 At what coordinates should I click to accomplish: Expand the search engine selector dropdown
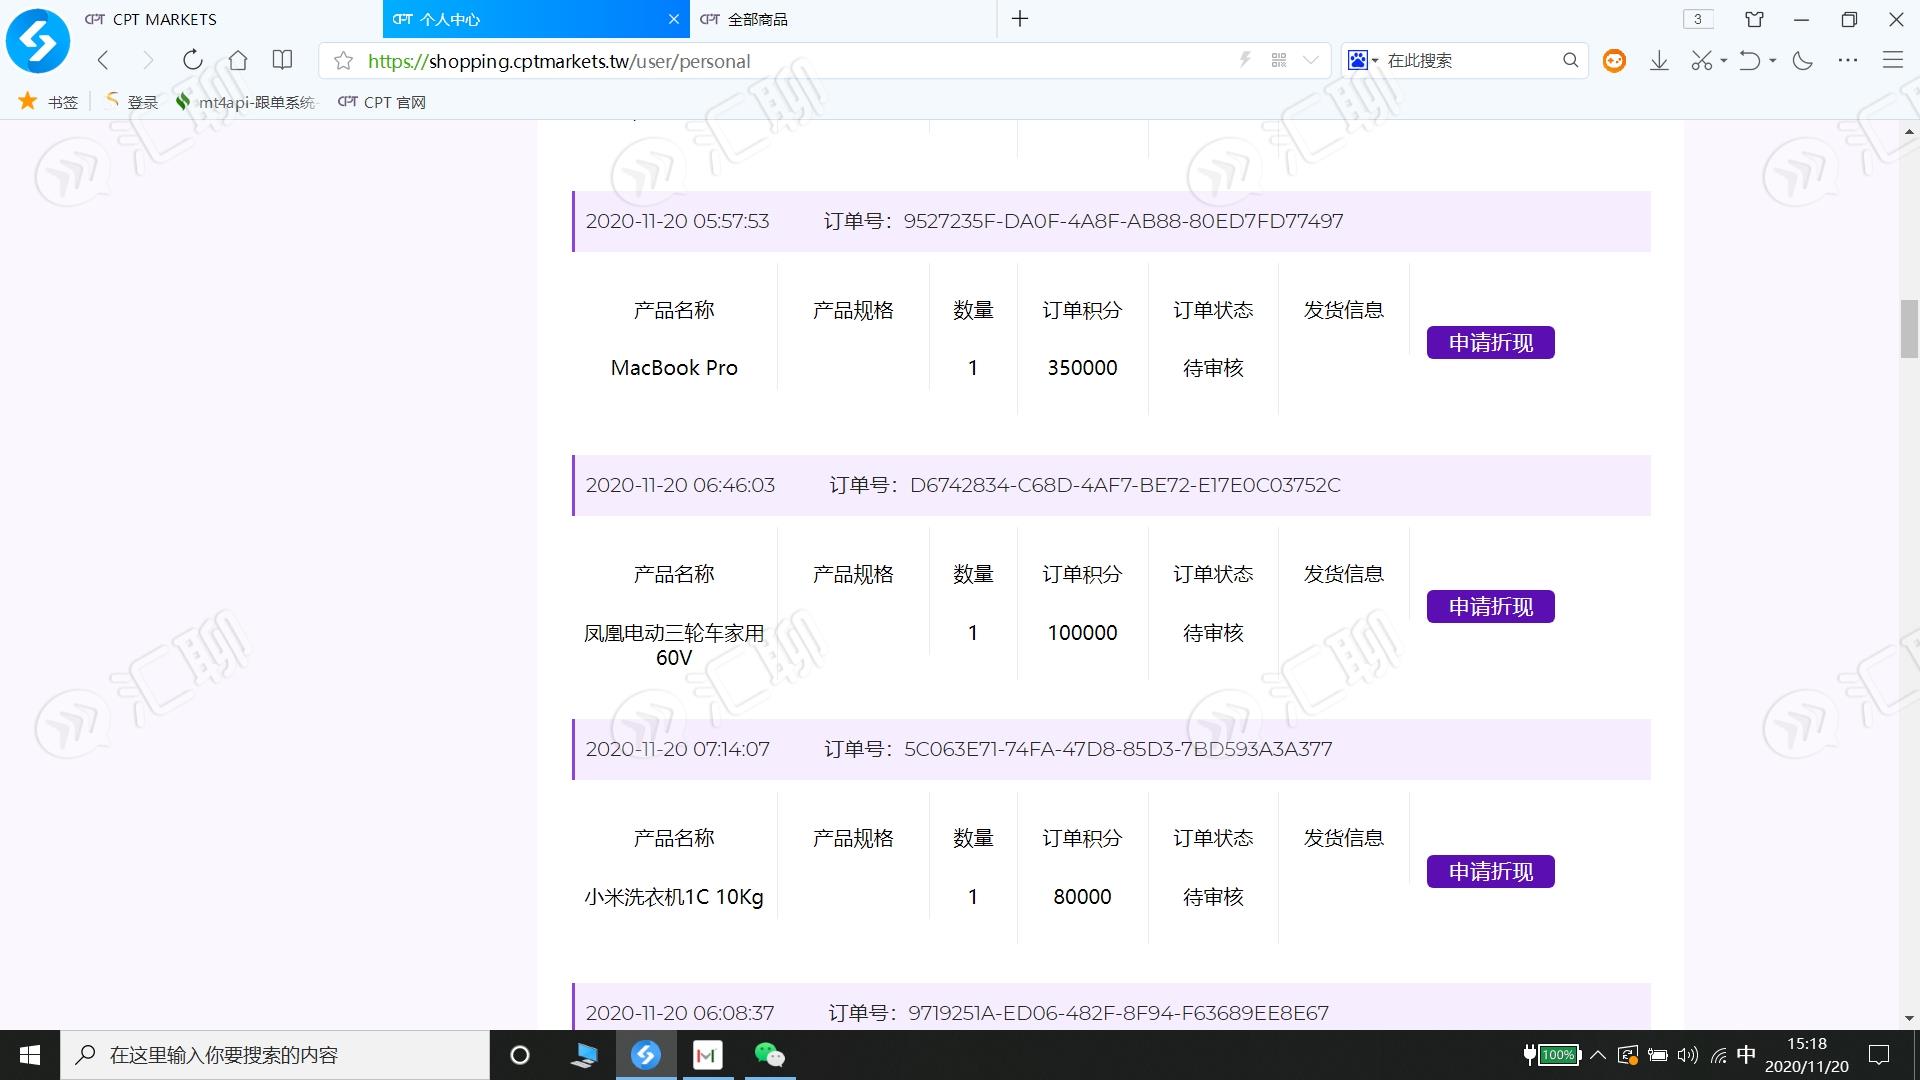point(1363,61)
